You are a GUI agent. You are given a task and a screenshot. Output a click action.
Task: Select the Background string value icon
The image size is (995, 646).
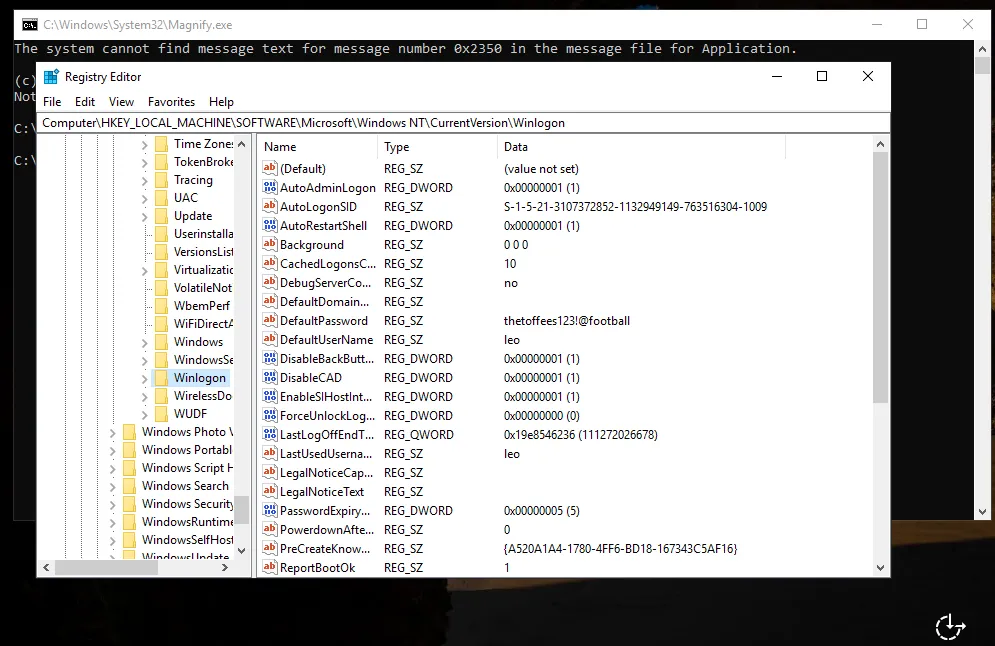(x=270, y=244)
